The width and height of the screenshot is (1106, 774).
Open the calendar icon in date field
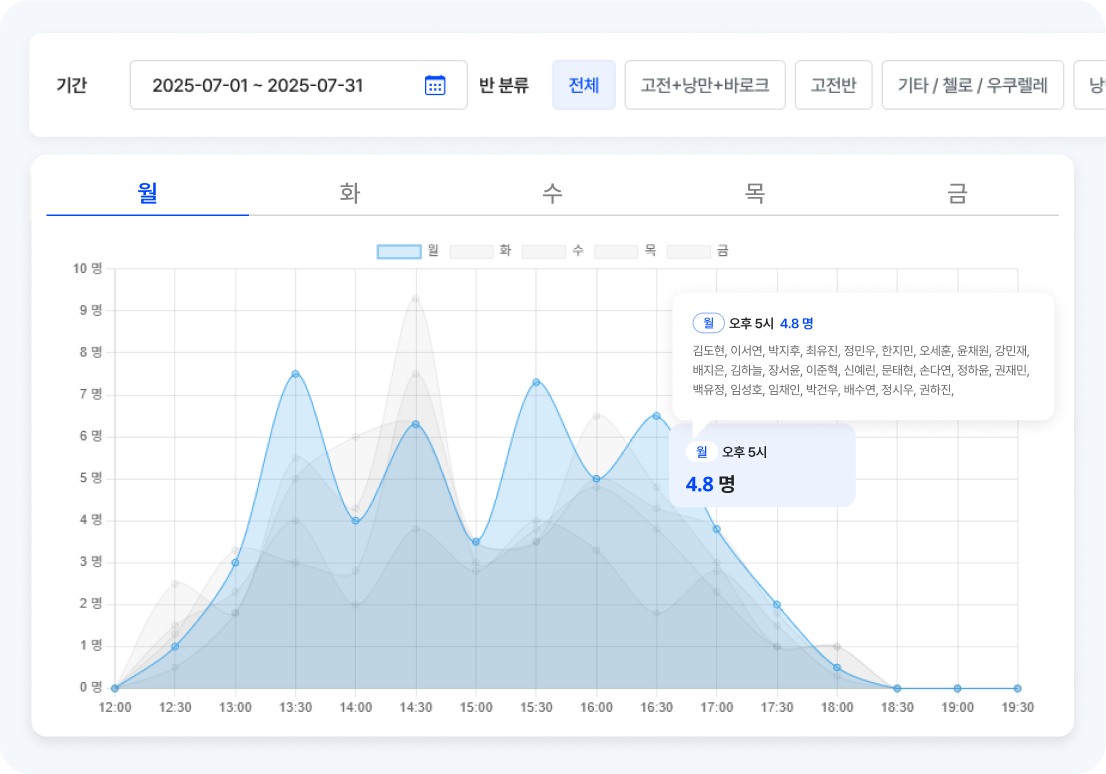(435, 85)
